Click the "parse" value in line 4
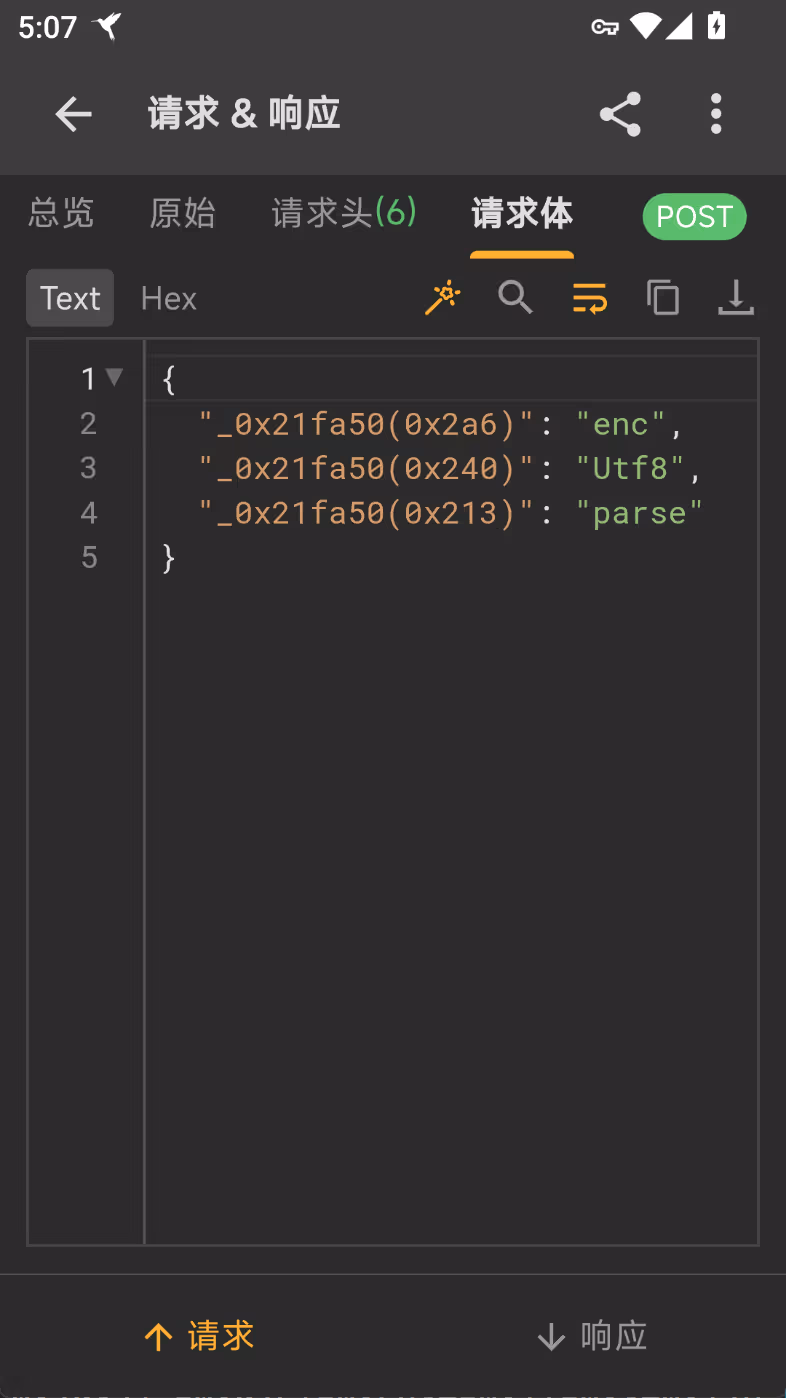Viewport: 786px width, 1398px height. tap(640, 513)
